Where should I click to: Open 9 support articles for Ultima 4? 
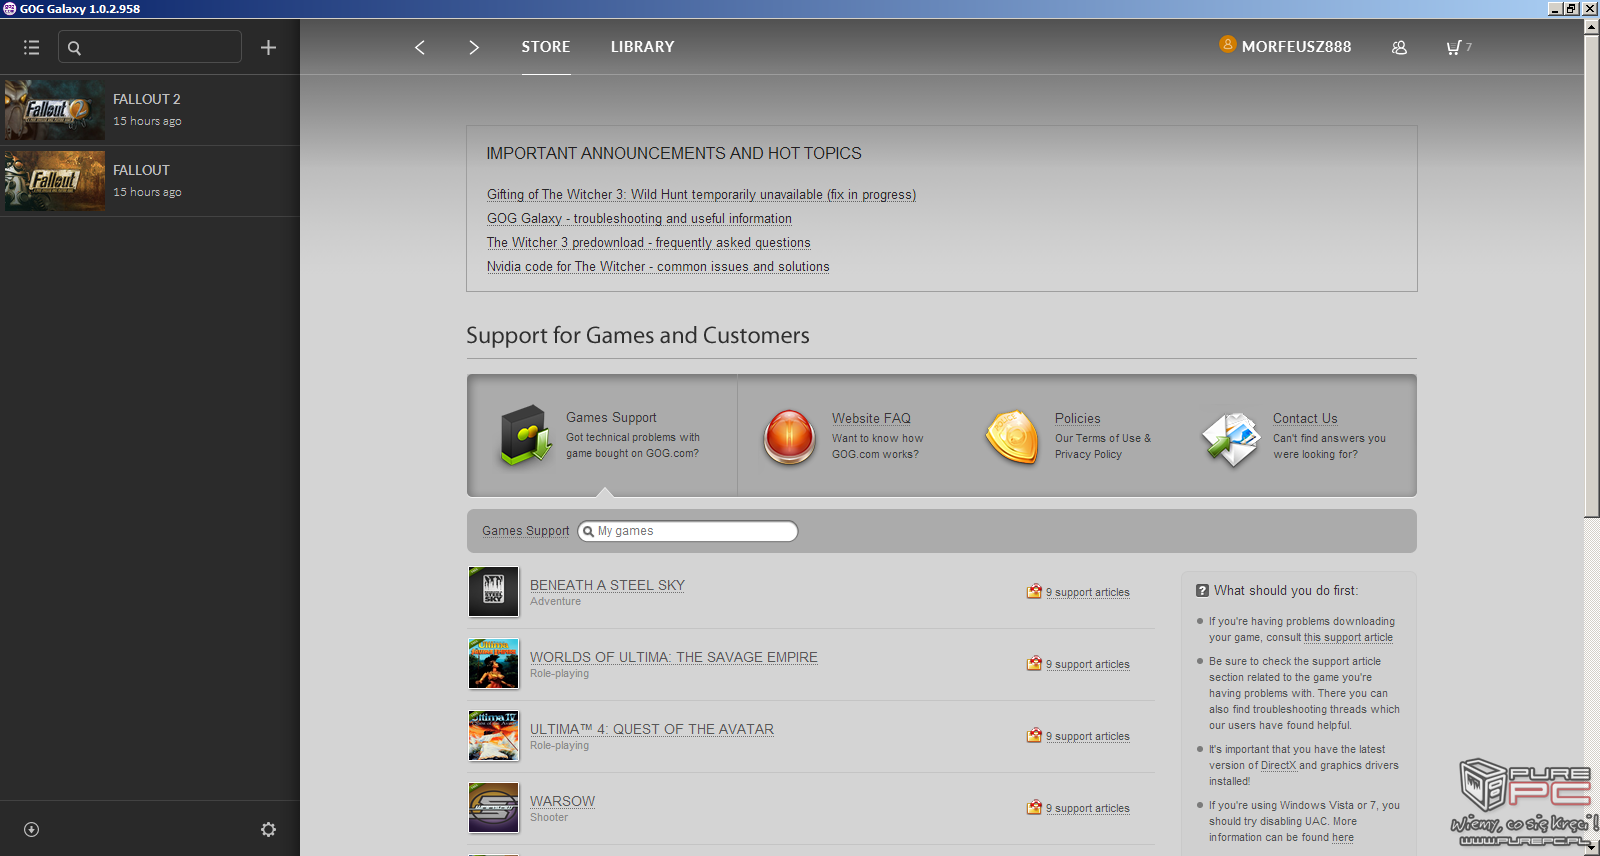pos(1088,736)
